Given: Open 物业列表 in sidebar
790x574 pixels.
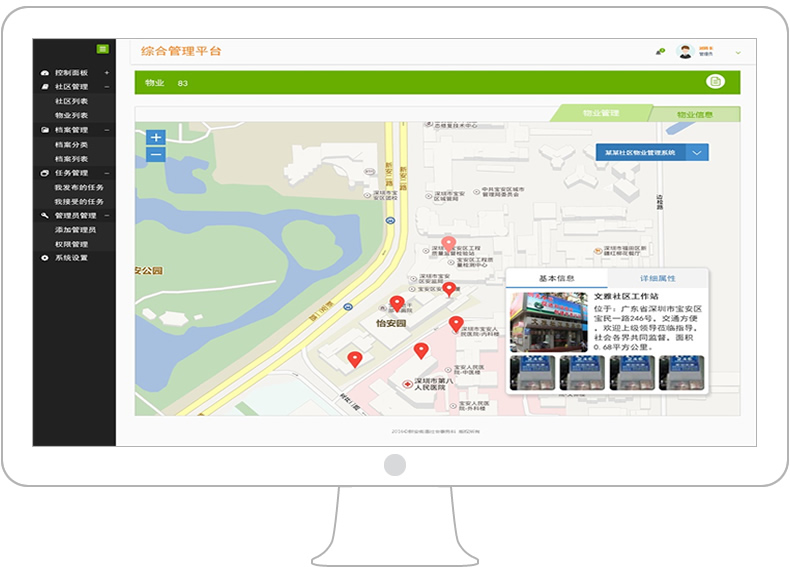Looking at the screenshot, I should pyautogui.click(x=71, y=115).
